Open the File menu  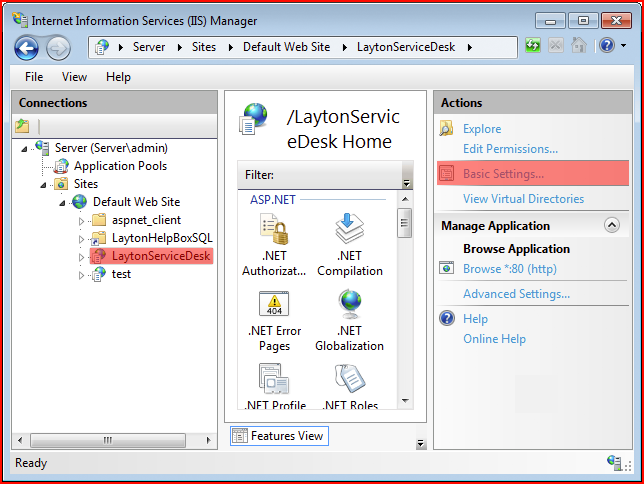[34, 77]
